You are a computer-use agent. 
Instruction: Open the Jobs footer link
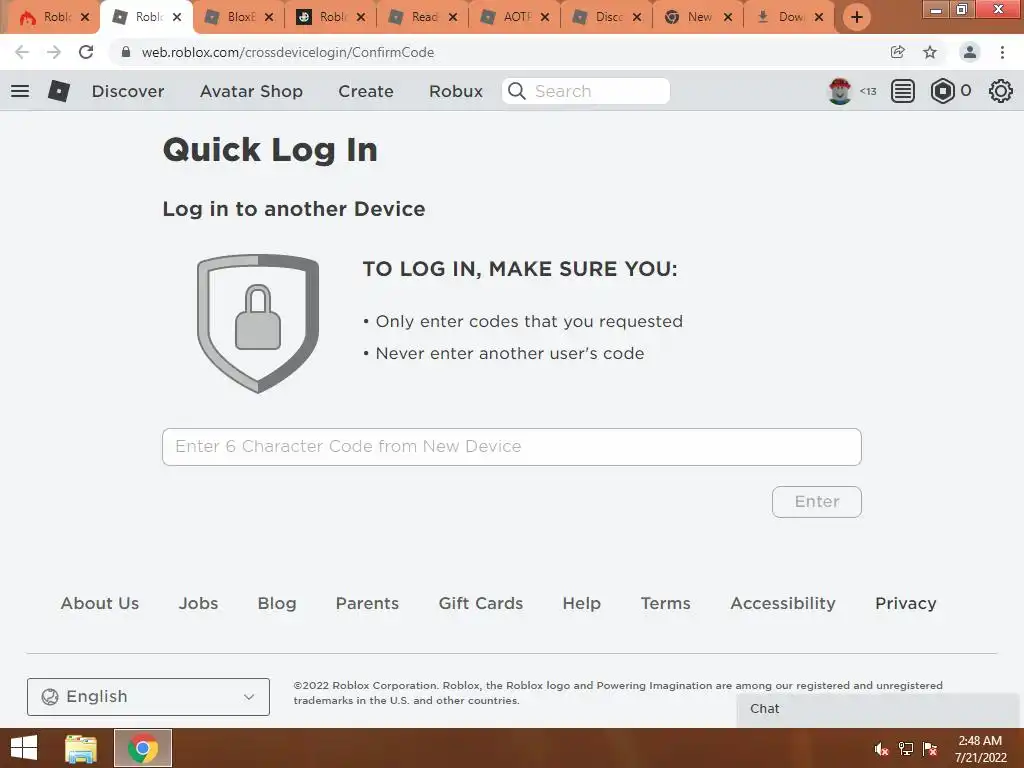[199, 603]
